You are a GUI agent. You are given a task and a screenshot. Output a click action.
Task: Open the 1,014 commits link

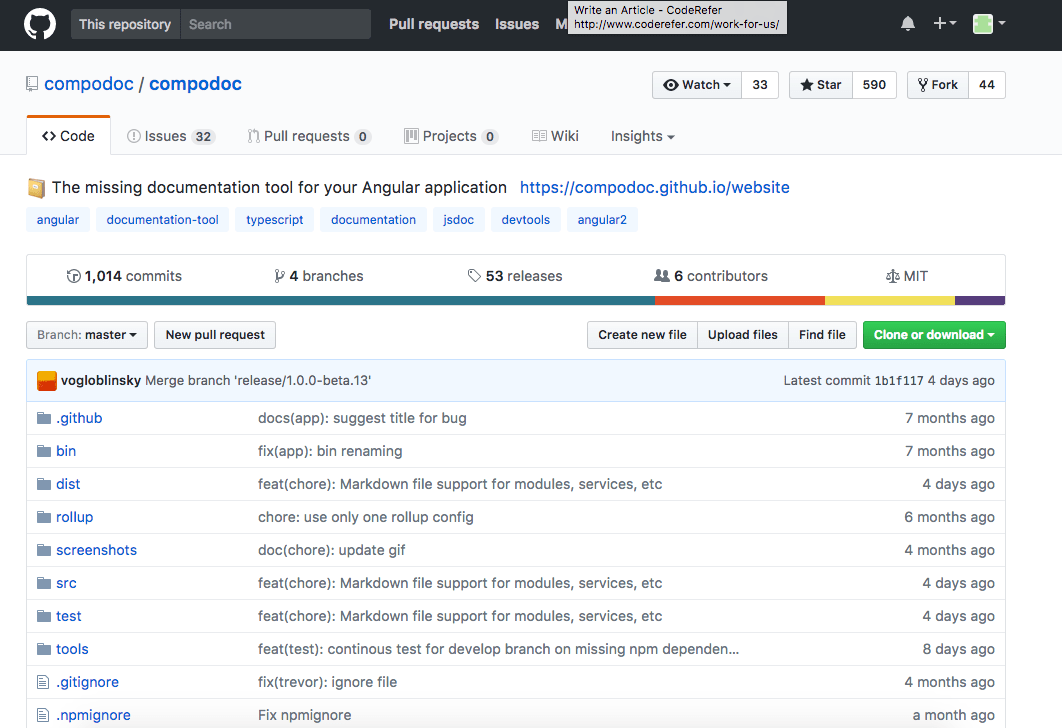(x=124, y=276)
